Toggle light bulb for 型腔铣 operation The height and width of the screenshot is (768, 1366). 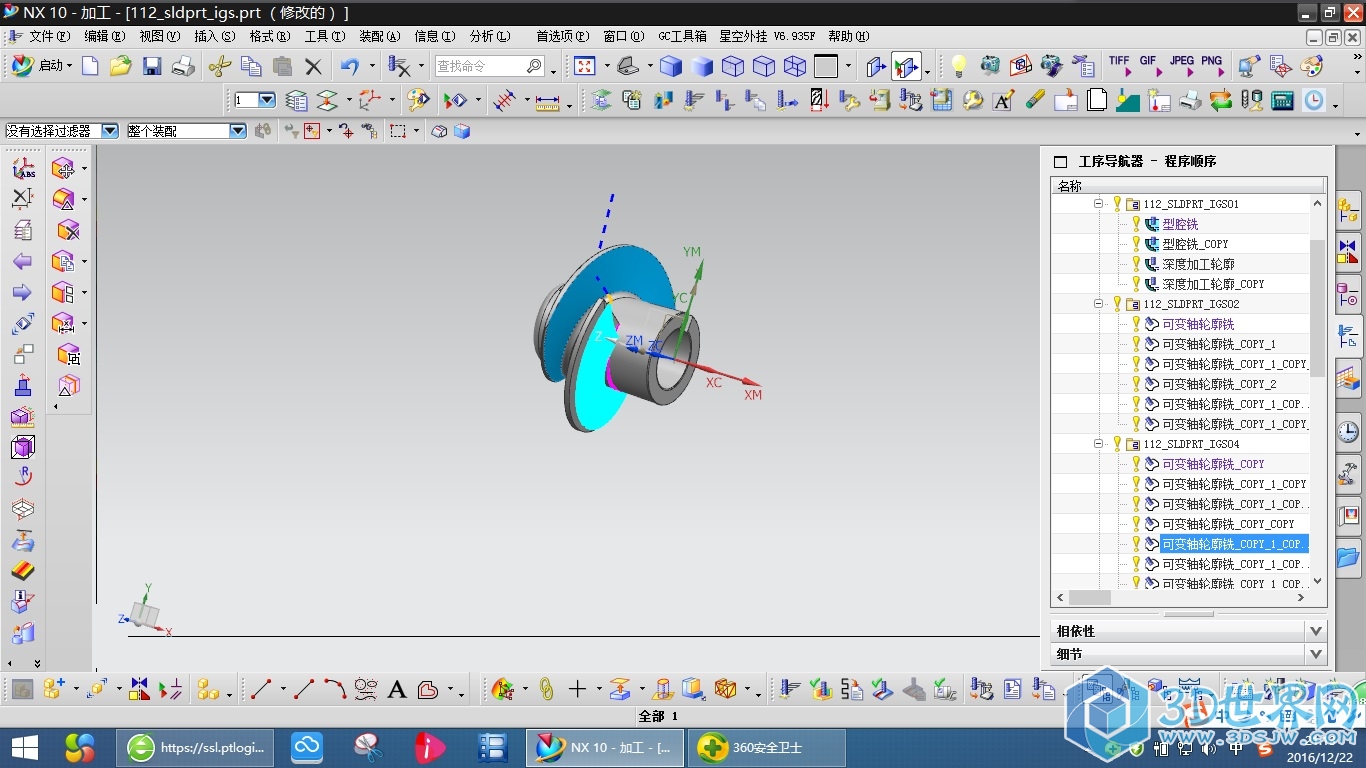(x=1136, y=224)
